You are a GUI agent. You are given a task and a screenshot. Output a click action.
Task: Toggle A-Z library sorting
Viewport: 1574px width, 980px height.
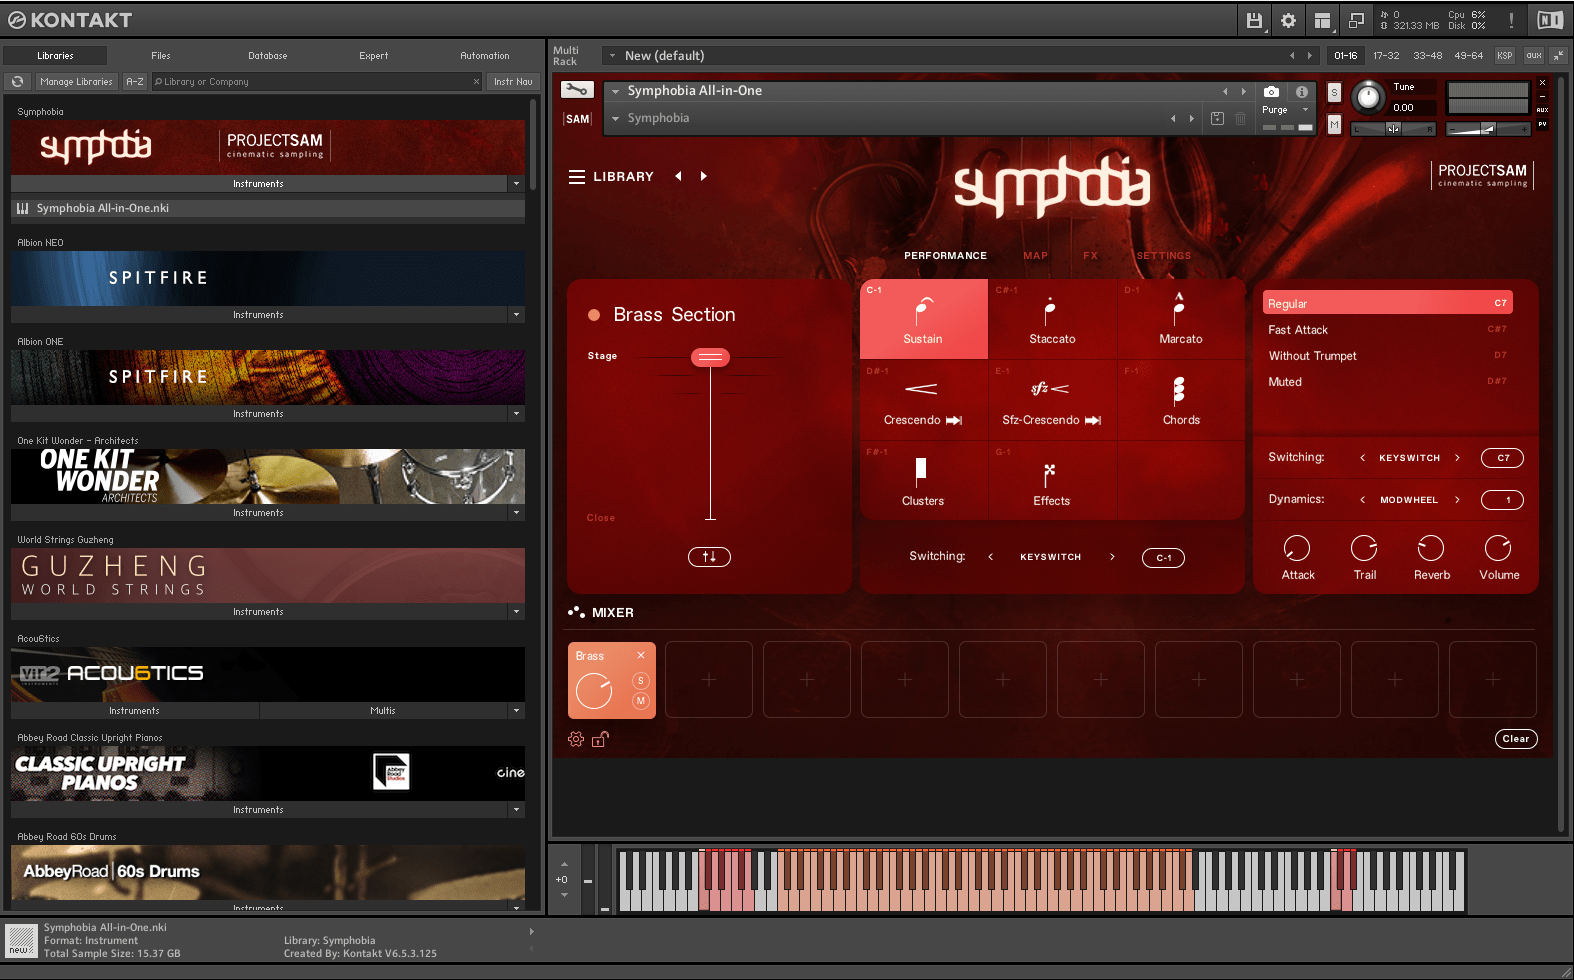point(135,82)
